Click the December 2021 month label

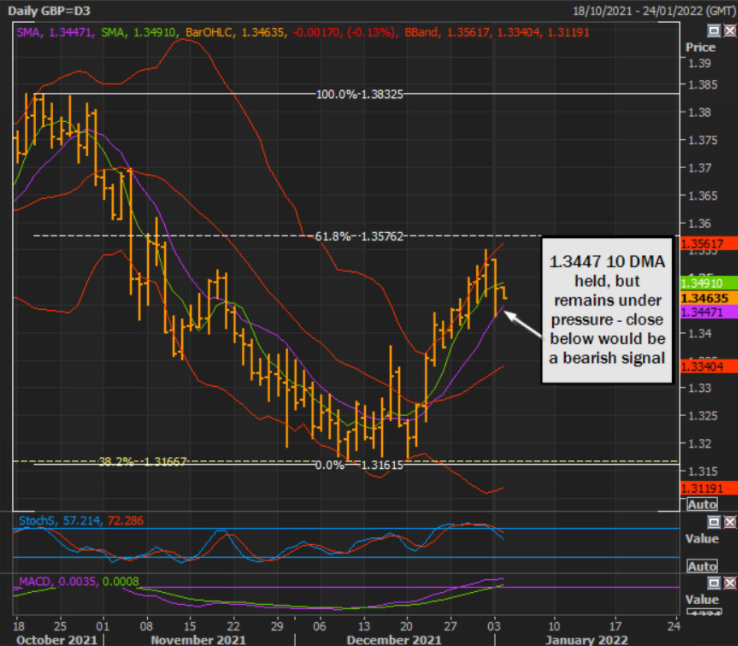coord(394,640)
